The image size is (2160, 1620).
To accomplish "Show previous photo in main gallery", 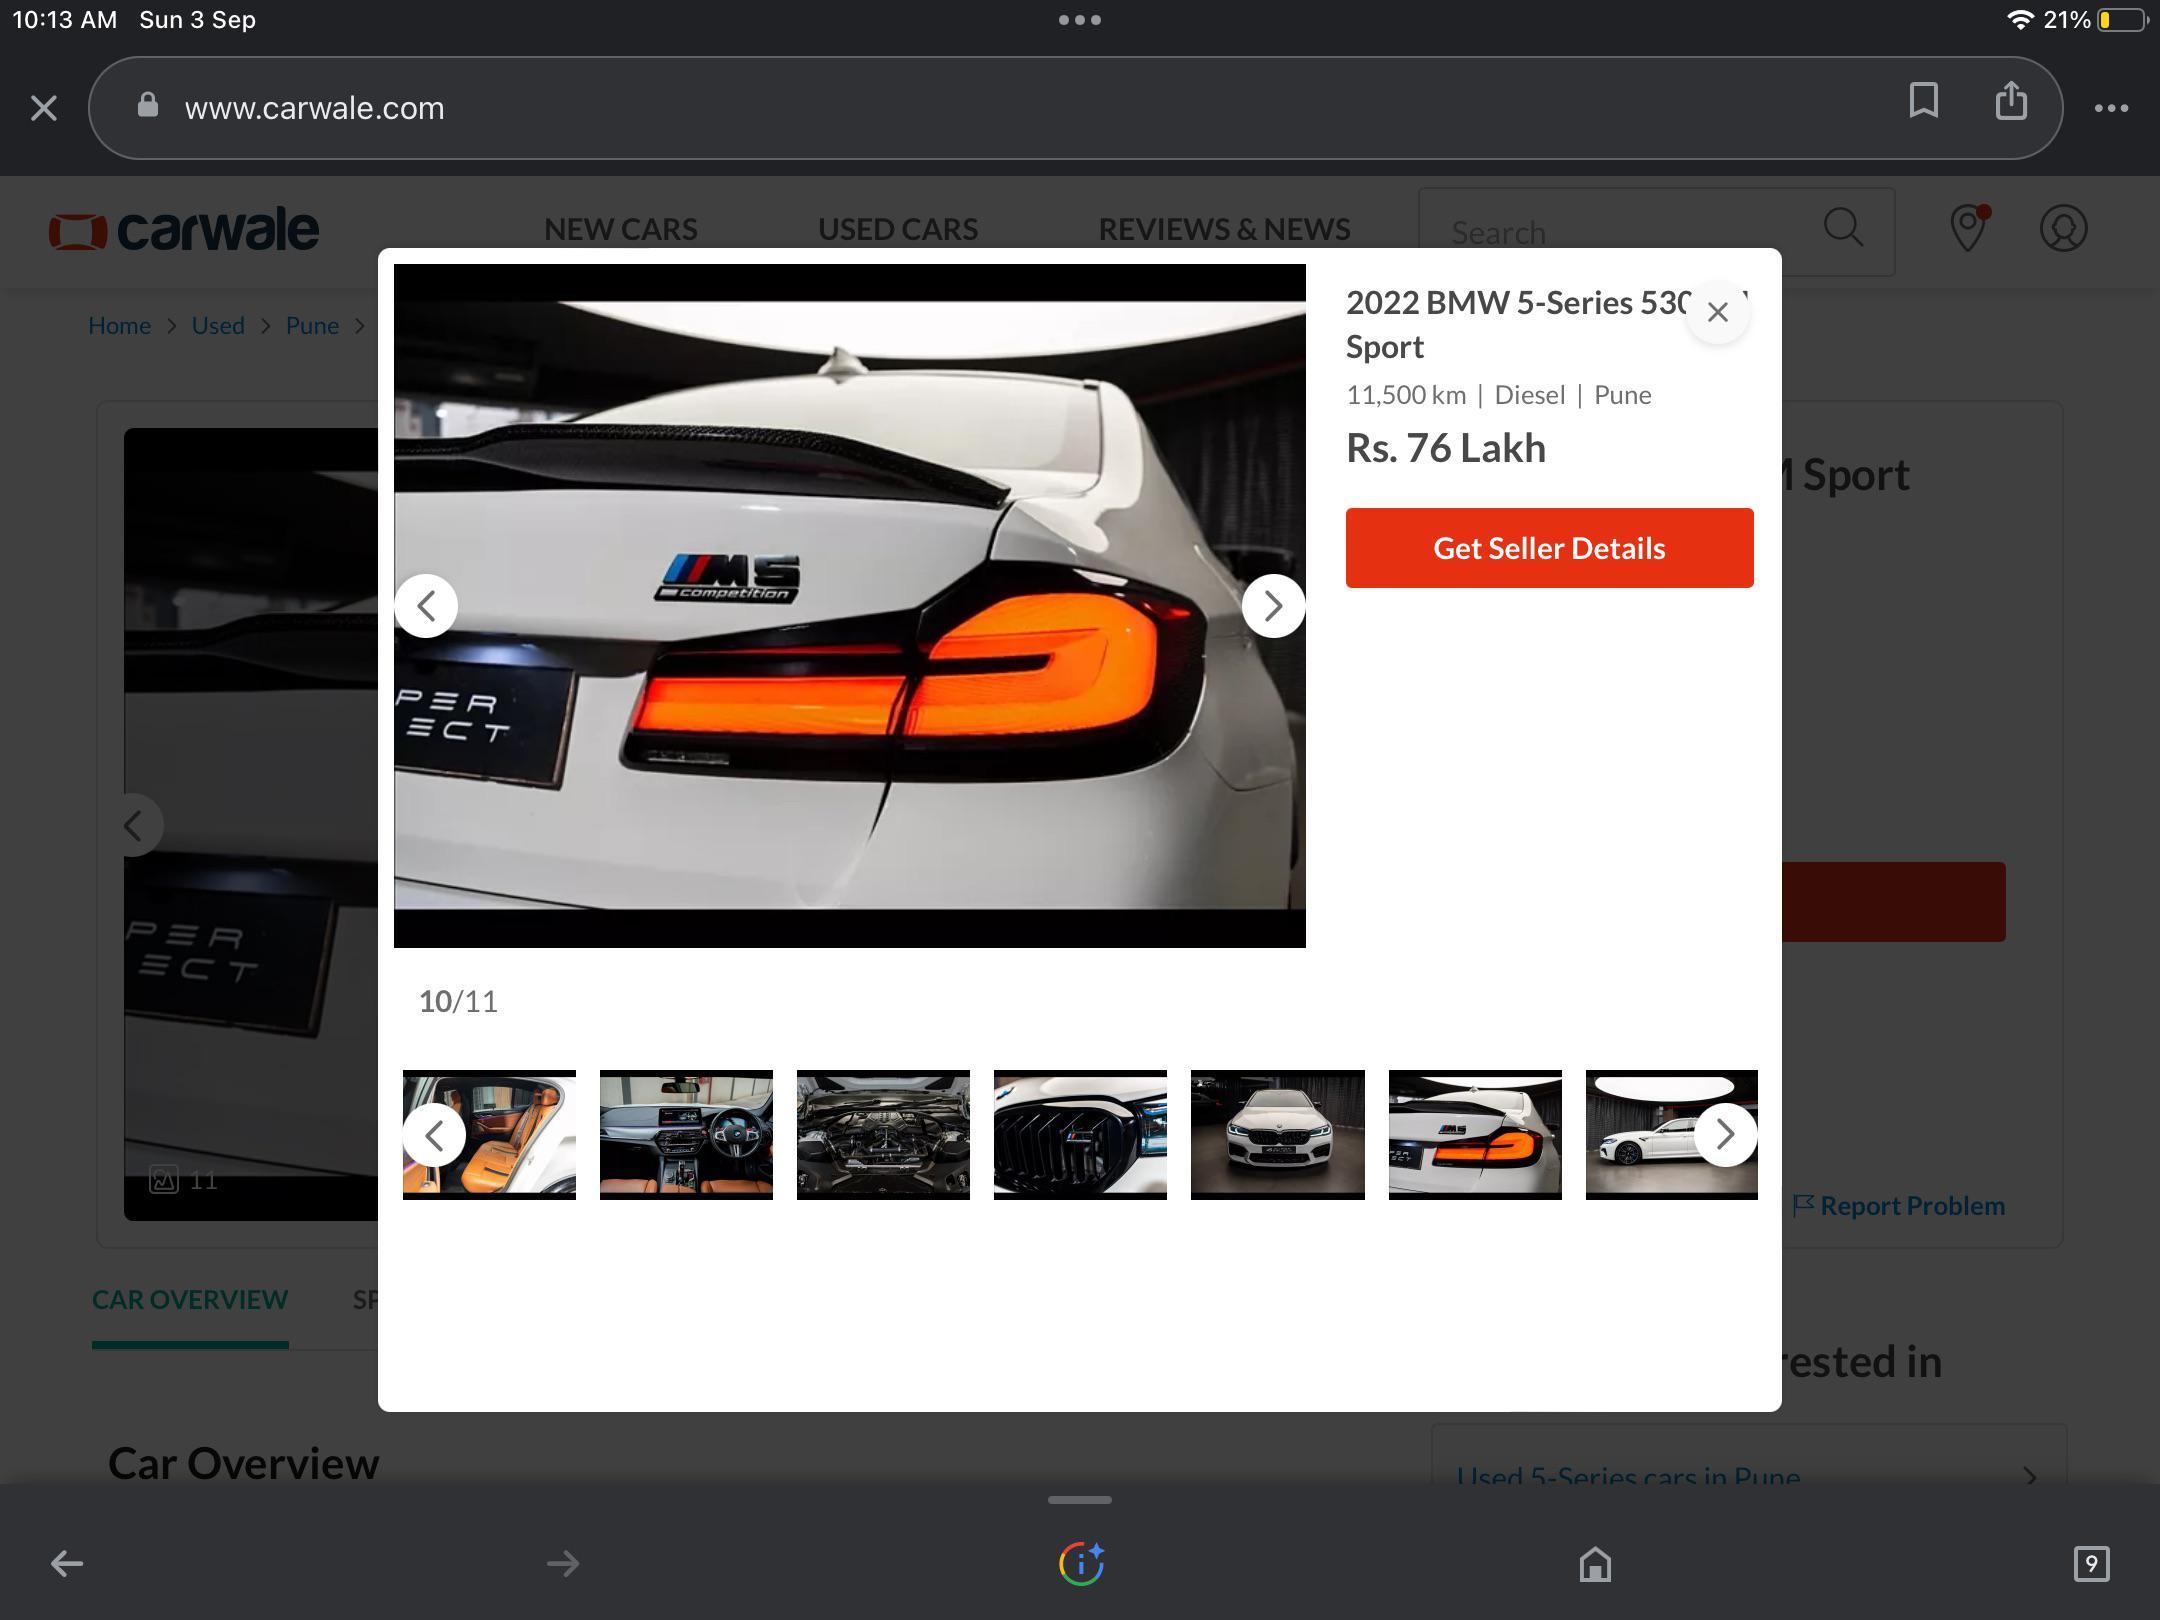I will 427,605.
